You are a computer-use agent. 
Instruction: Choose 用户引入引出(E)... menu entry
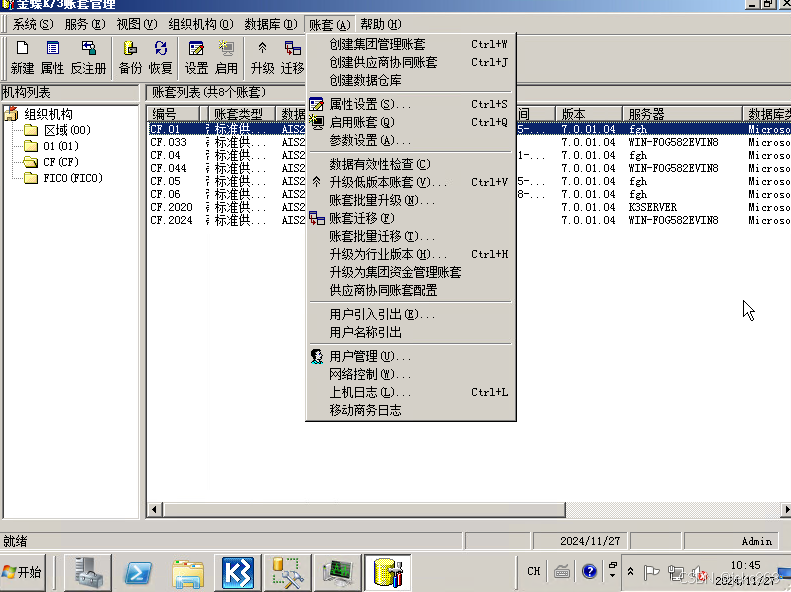pos(411,315)
